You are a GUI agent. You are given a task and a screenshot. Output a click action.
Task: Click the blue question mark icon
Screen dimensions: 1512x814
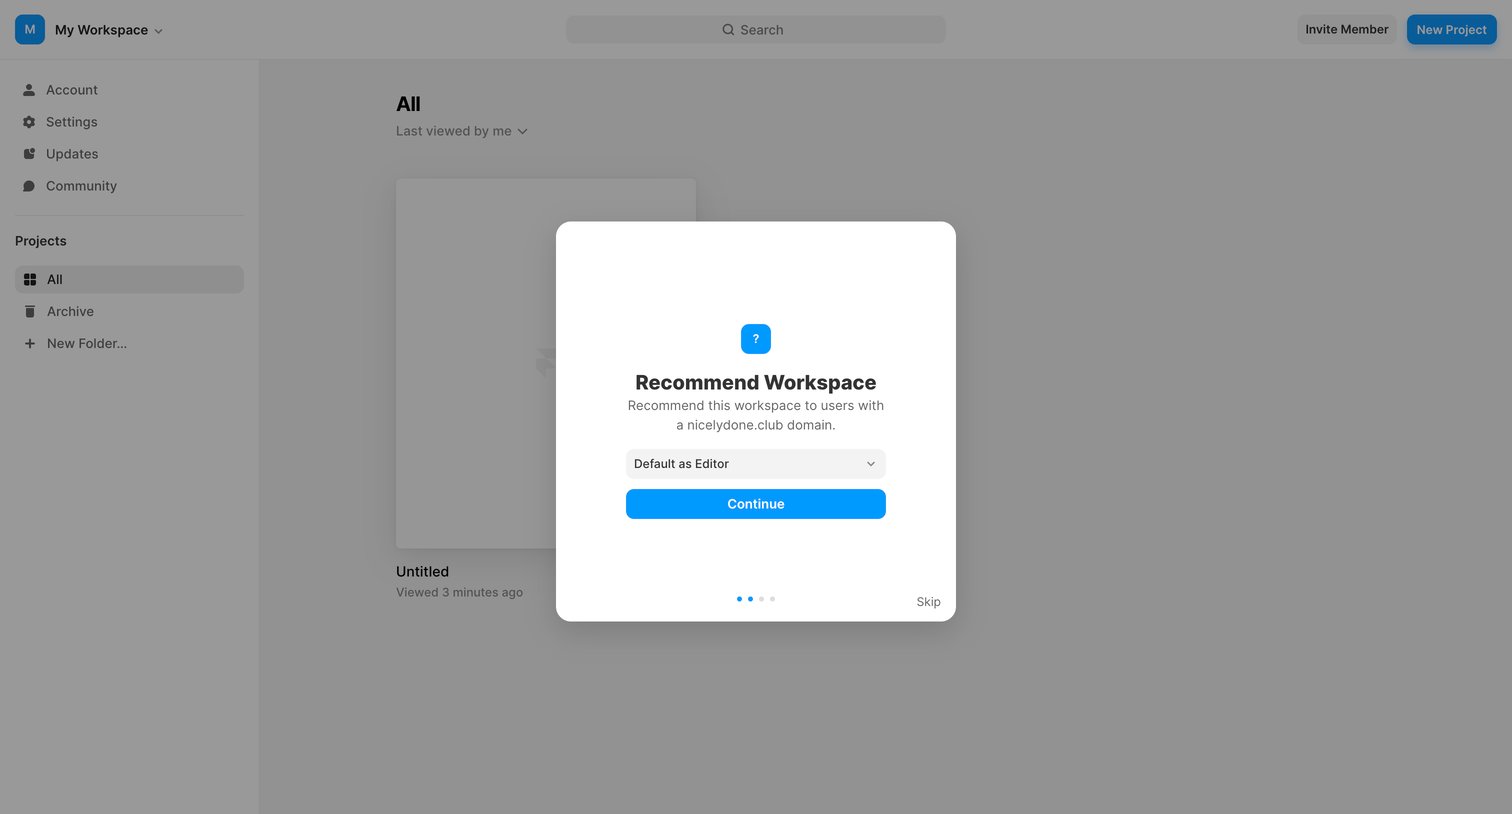point(756,339)
